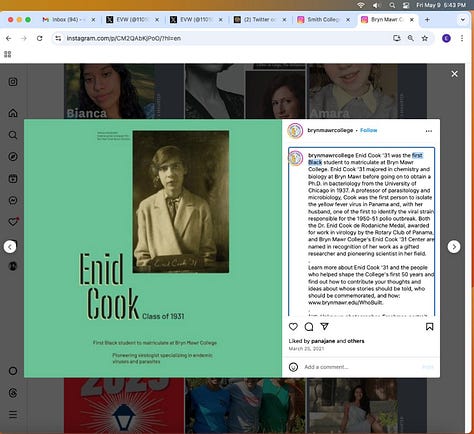Click Add a comment field
Image resolution: width=474 pixels, height=434 pixels.
(x=360, y=367)
